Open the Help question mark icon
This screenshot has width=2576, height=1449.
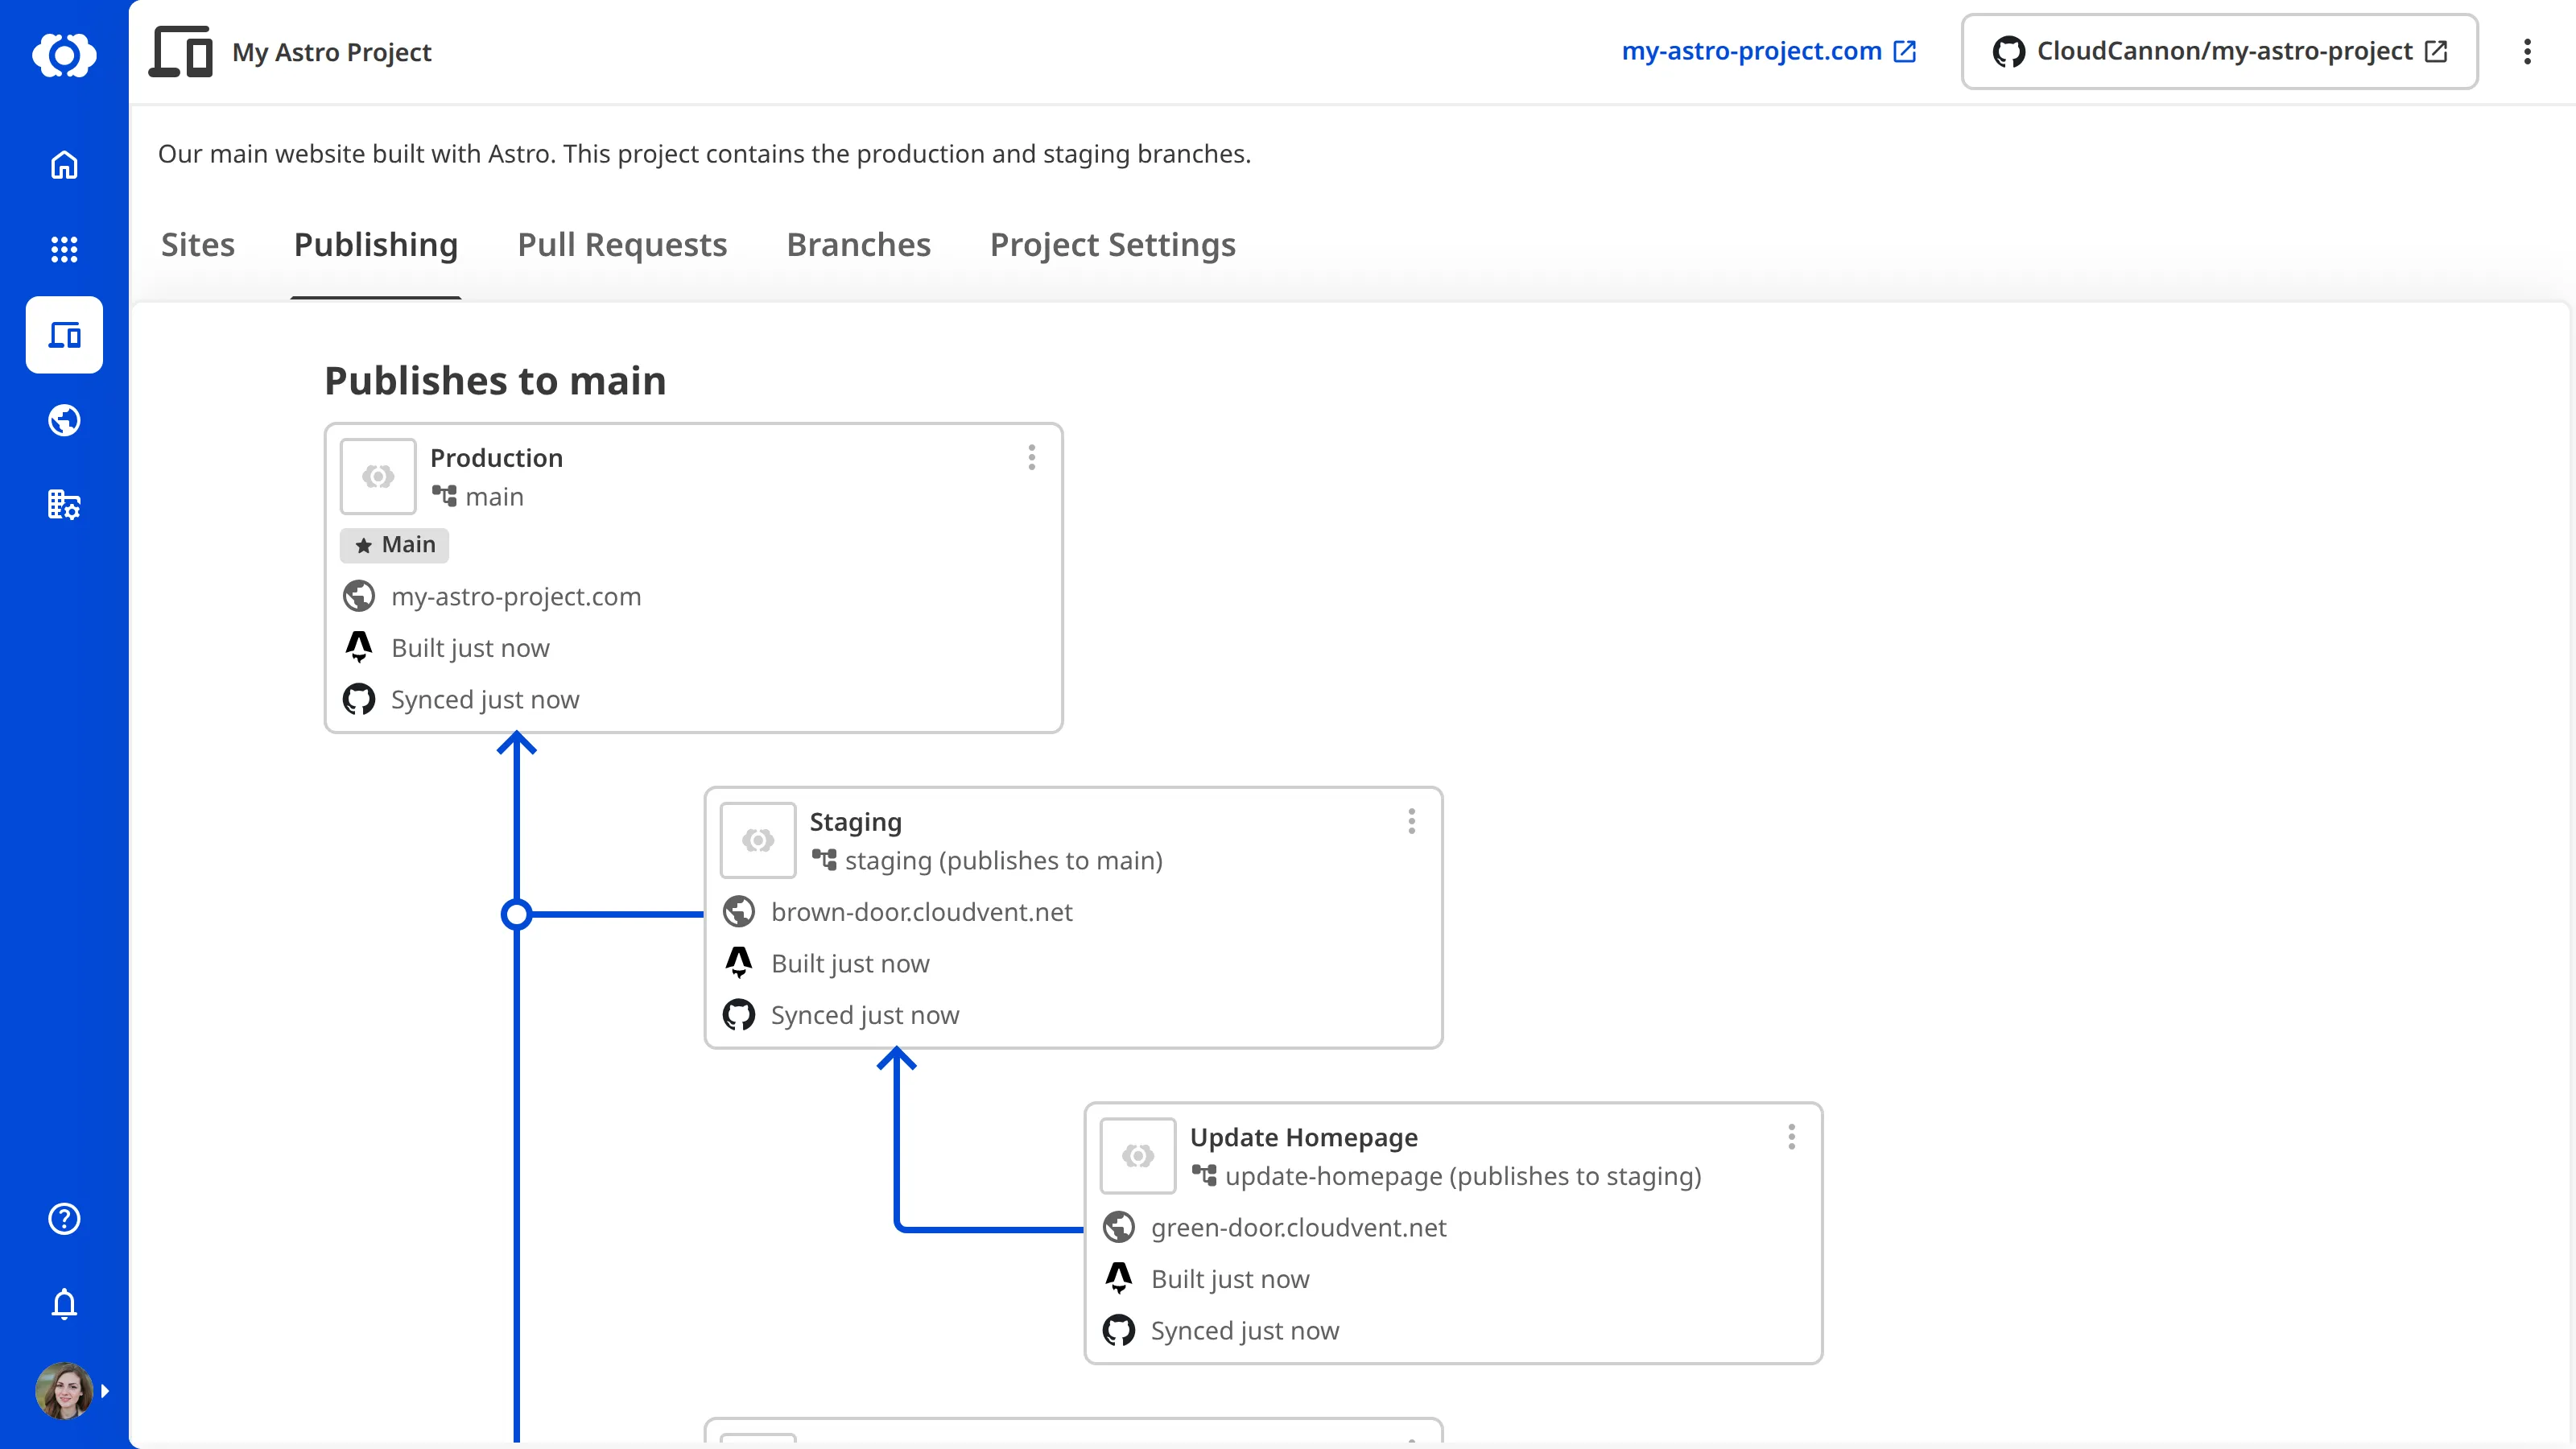(64, 1219)
